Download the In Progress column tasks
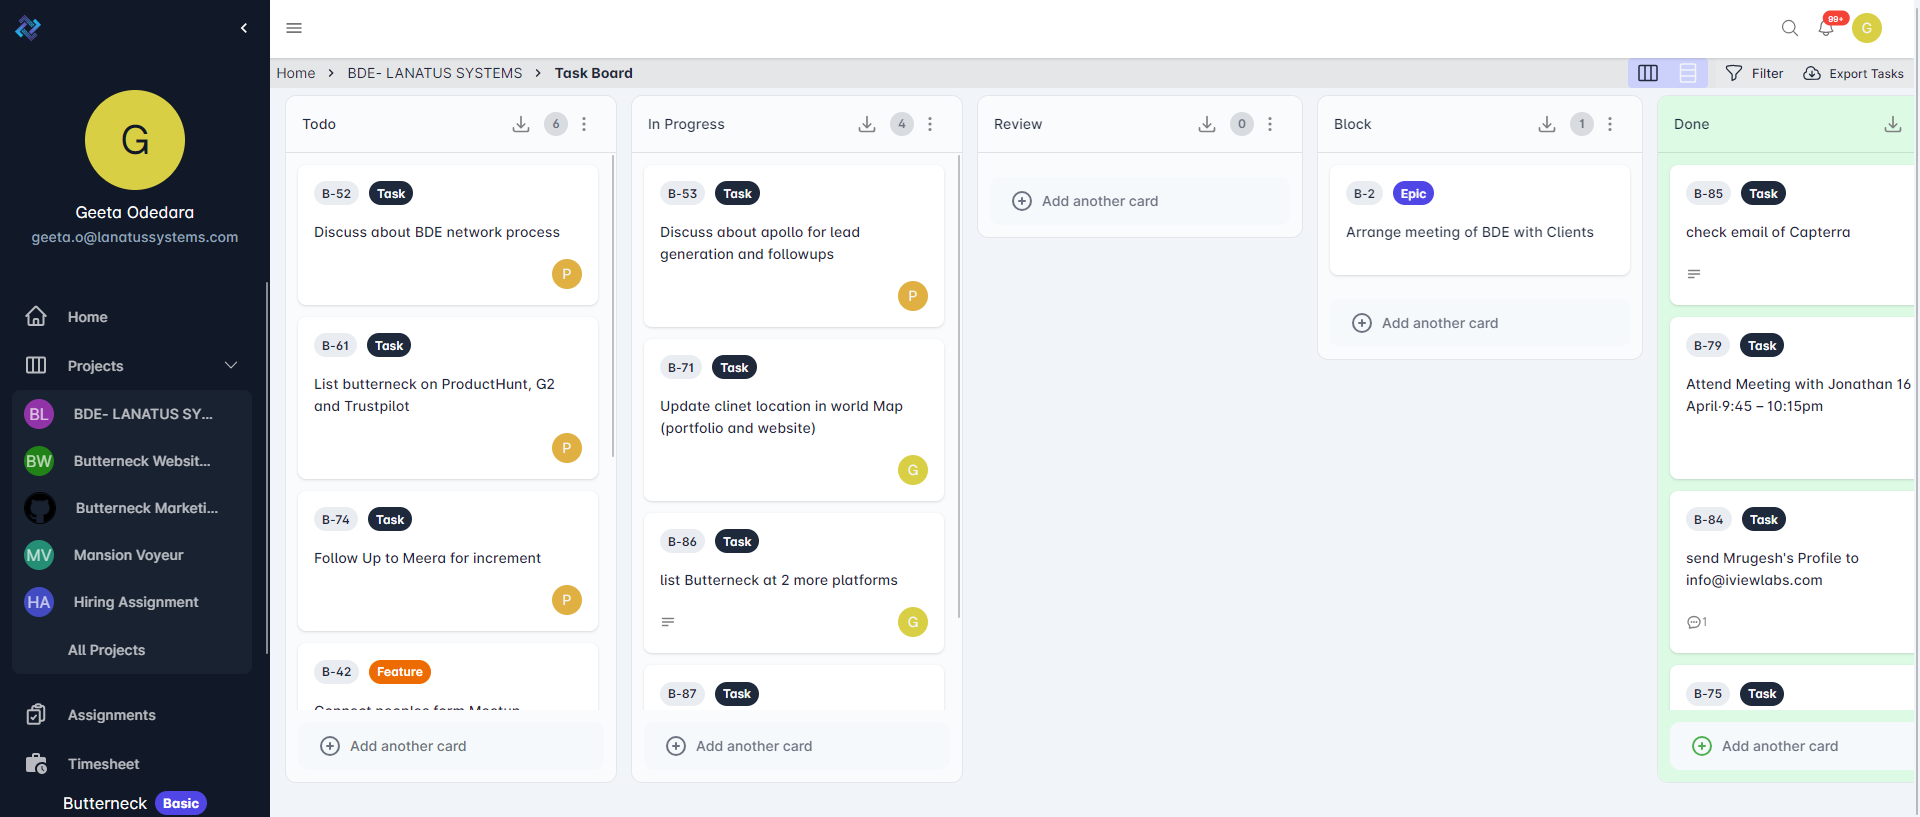 [x=867, y=124]
